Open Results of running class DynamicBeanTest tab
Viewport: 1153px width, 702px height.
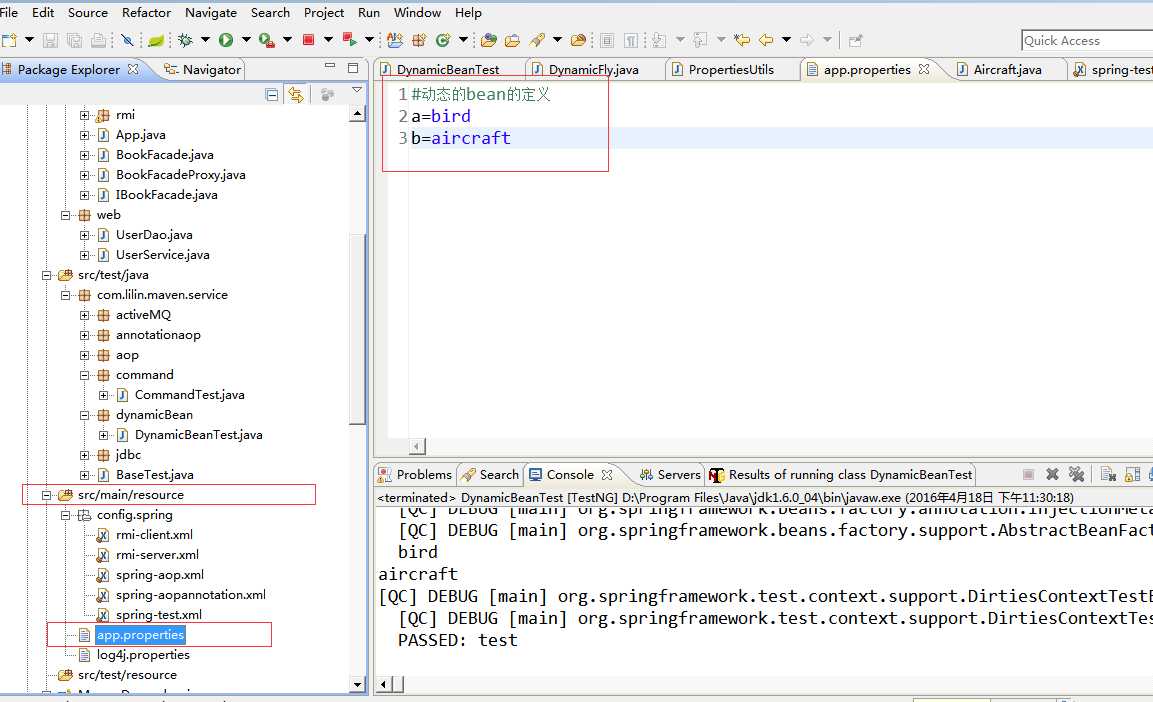(841, 474)
